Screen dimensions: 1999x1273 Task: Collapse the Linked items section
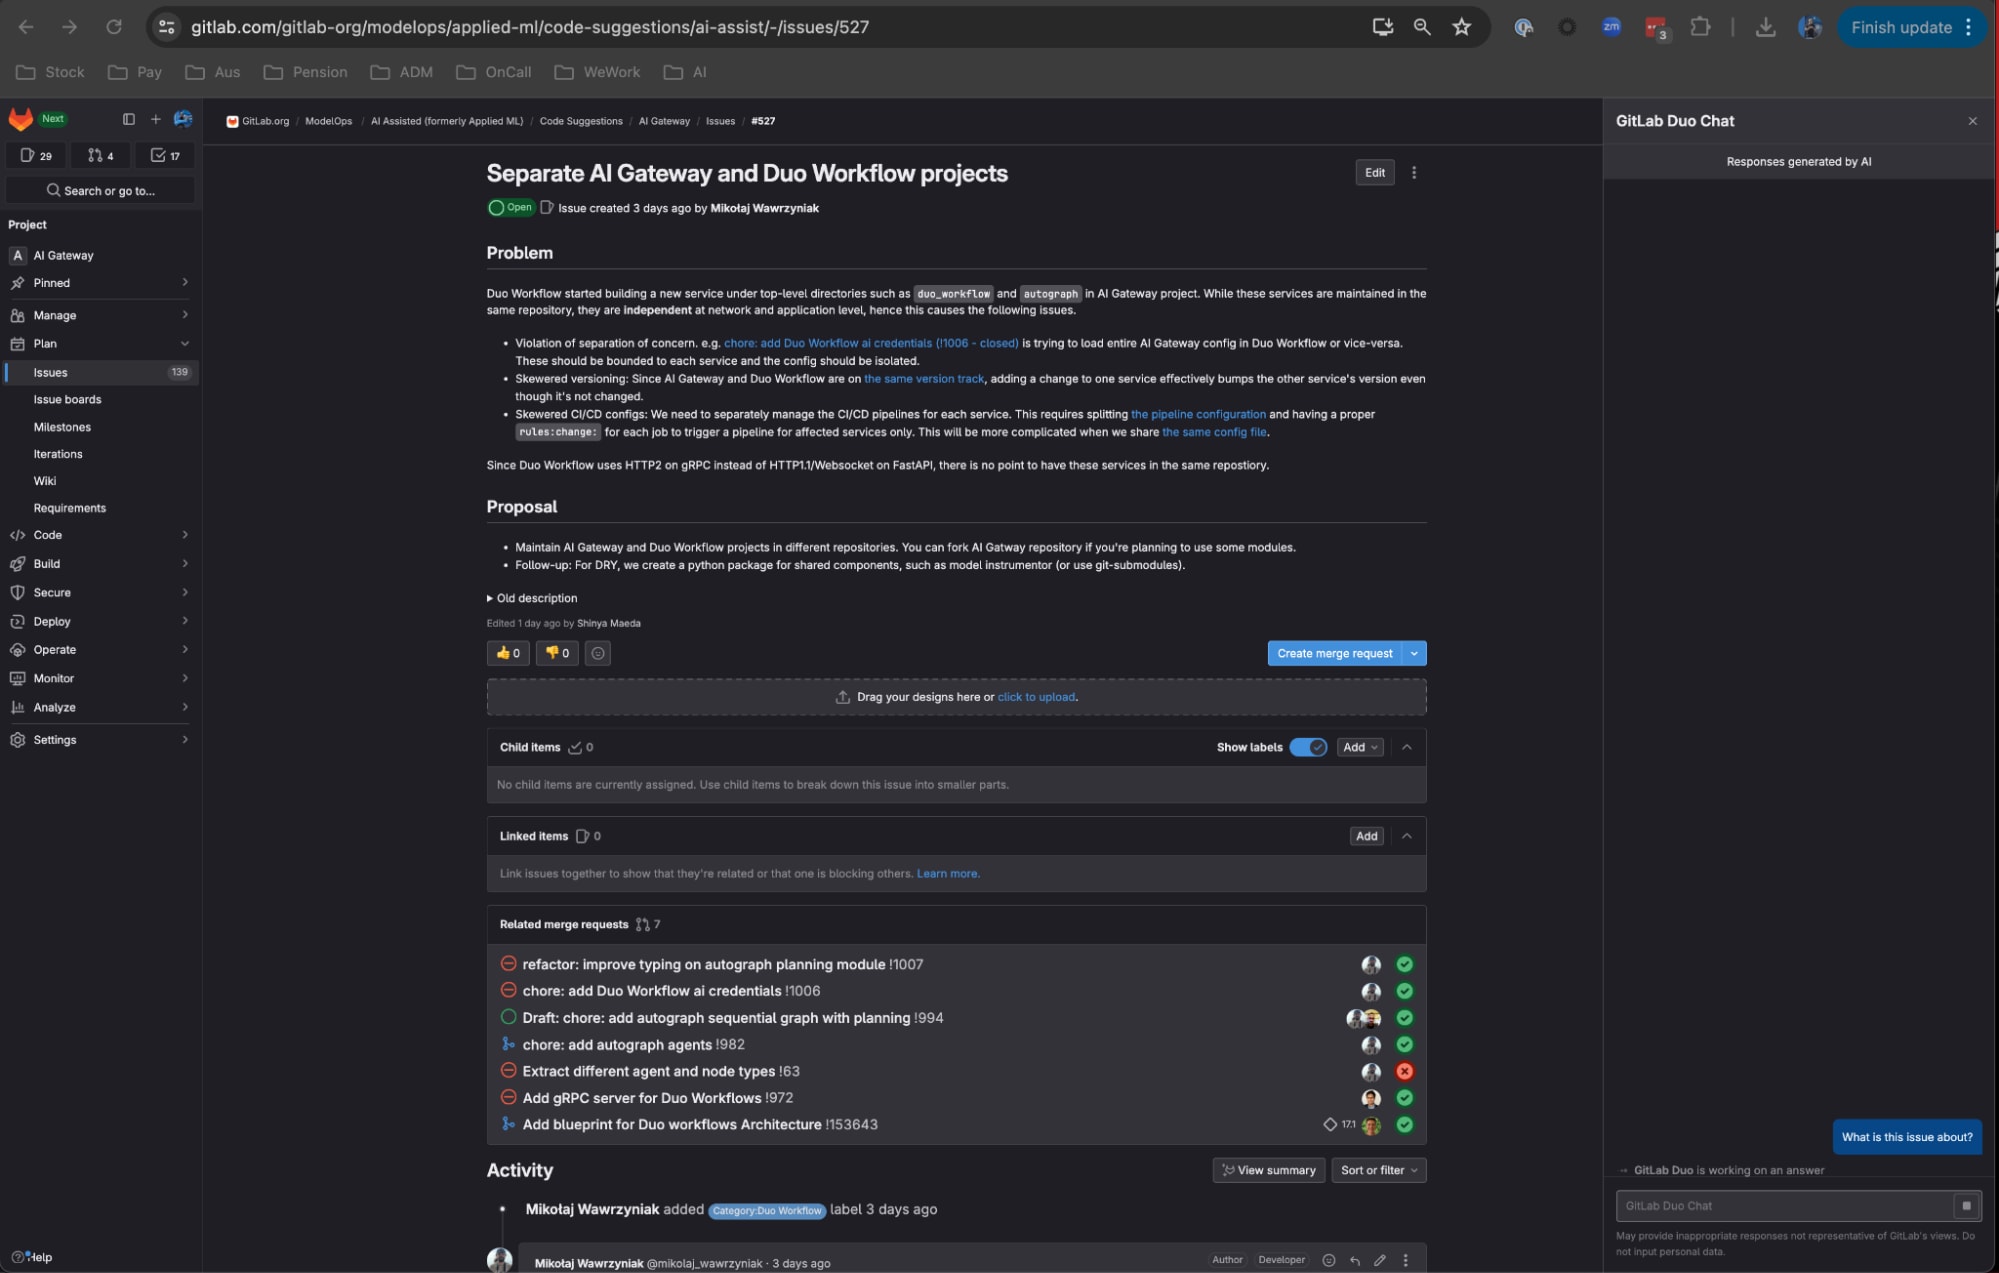1407,836
